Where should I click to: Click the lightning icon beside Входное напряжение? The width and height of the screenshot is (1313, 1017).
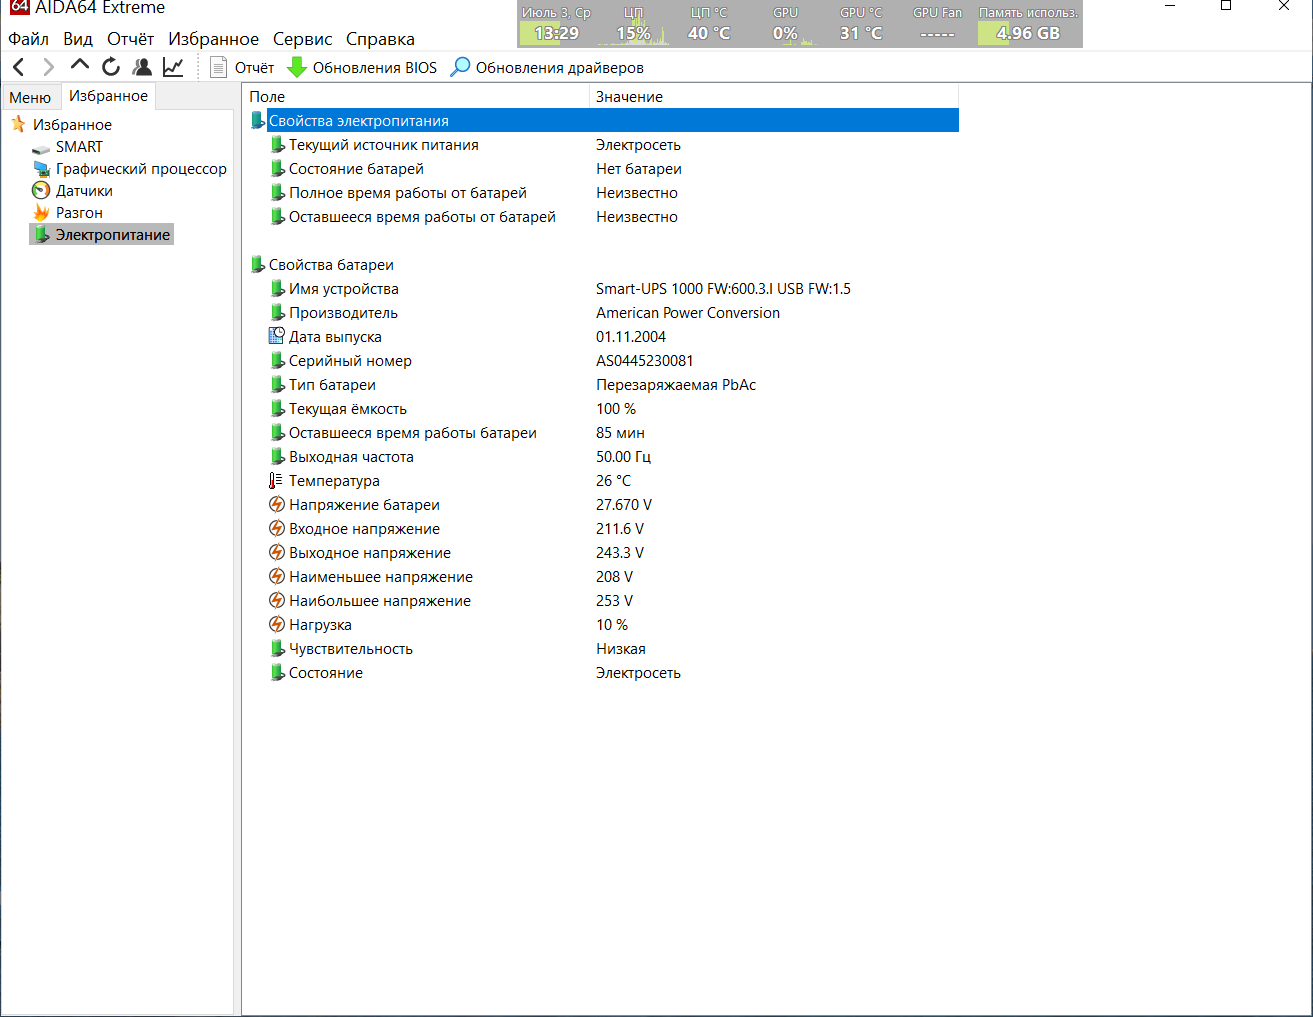click(277, 529)
